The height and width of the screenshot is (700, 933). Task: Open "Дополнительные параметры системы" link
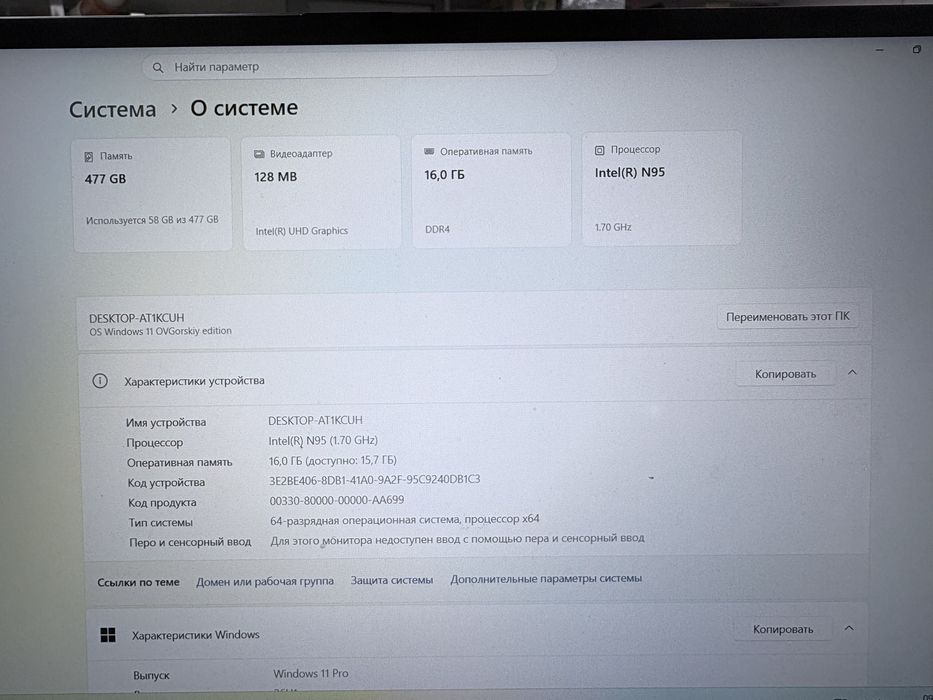click(546, 579)
